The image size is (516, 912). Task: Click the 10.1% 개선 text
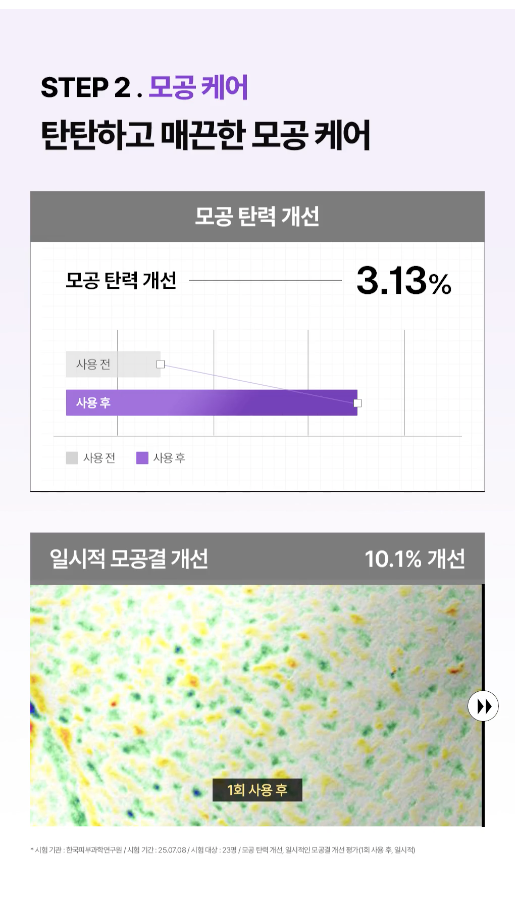(415, 559)
